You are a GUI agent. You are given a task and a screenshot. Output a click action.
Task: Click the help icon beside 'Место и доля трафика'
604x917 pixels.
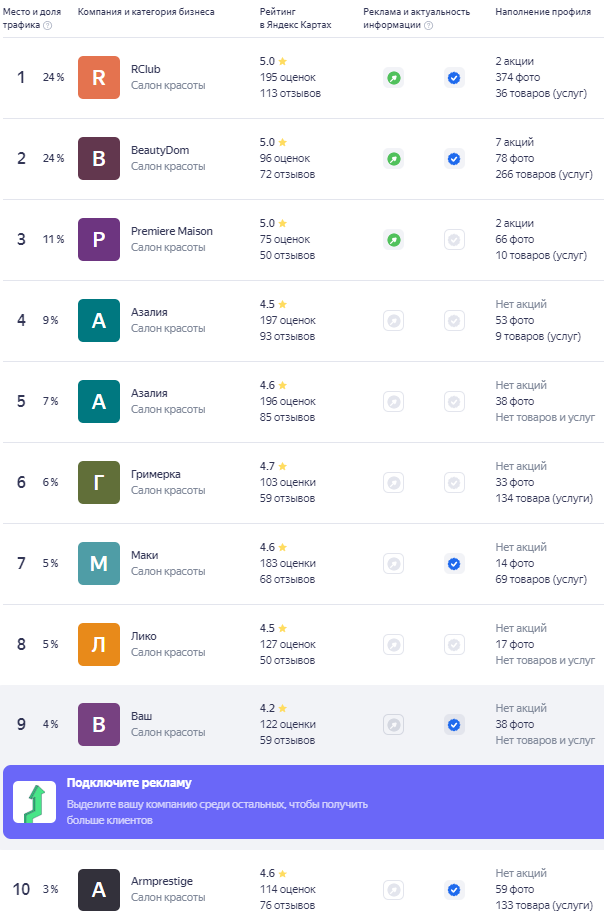pyautogui.click(x=48, y=25)
